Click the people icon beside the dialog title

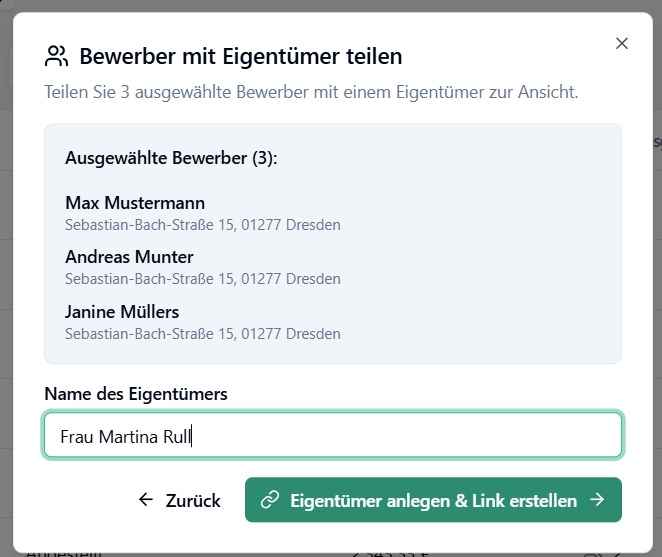click(x=57, y=55)
